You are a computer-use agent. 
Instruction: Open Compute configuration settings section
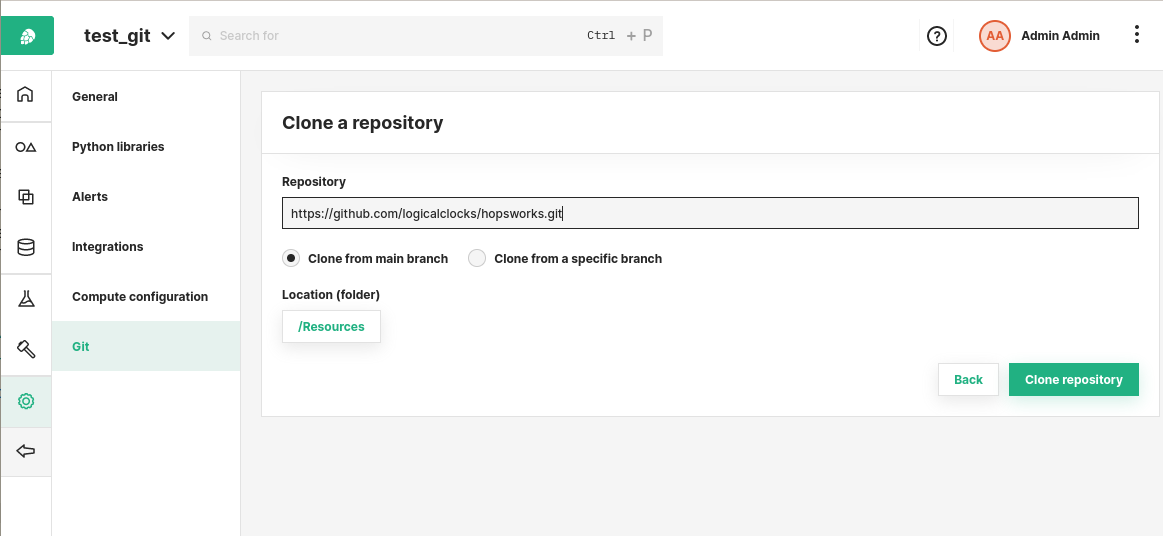(x=140, y=297)
